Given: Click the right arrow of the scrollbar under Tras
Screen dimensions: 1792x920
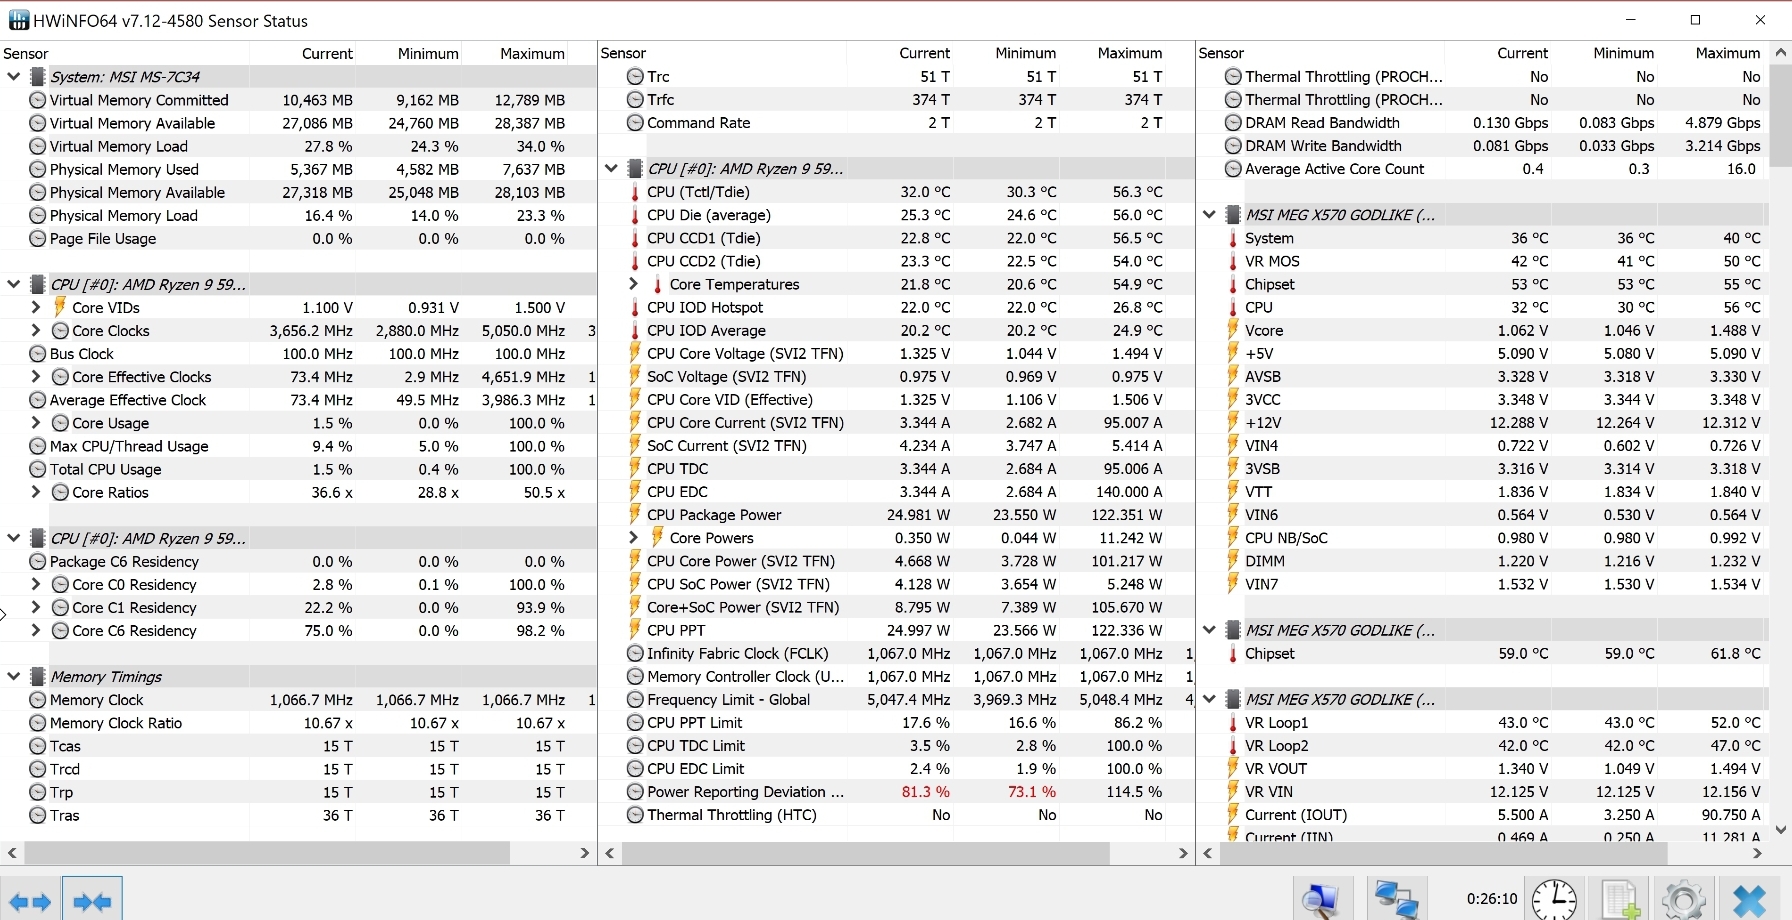Looking at the screenshot, I should (x=585, y=853).
